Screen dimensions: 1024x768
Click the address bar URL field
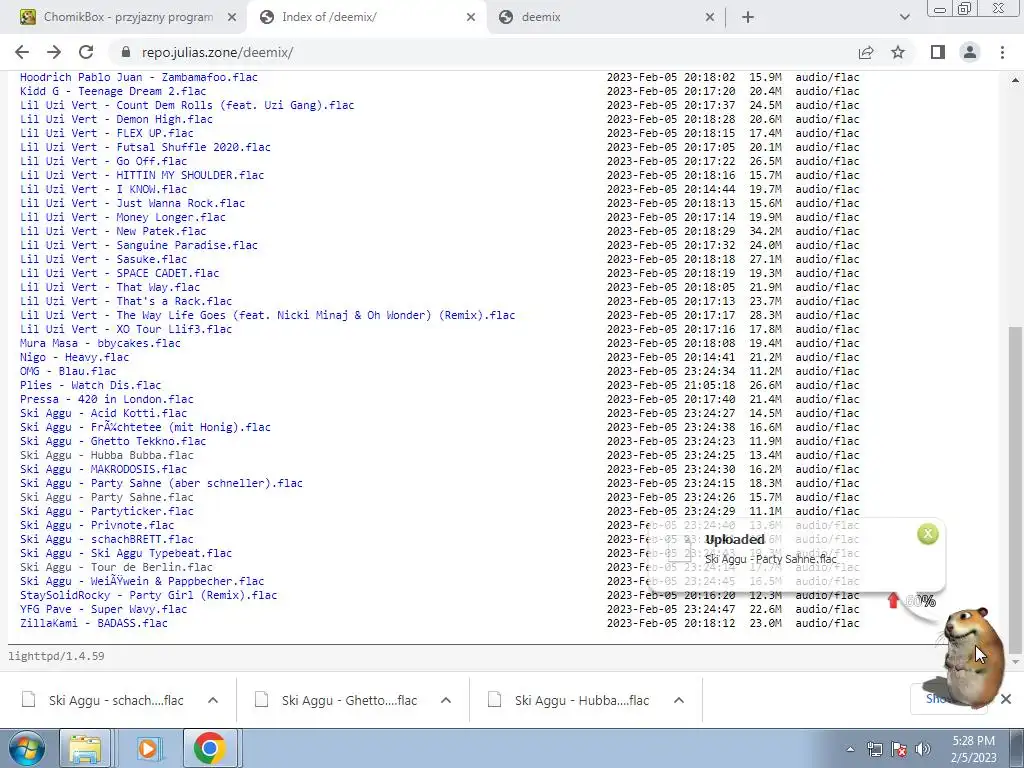click(483, 52)
